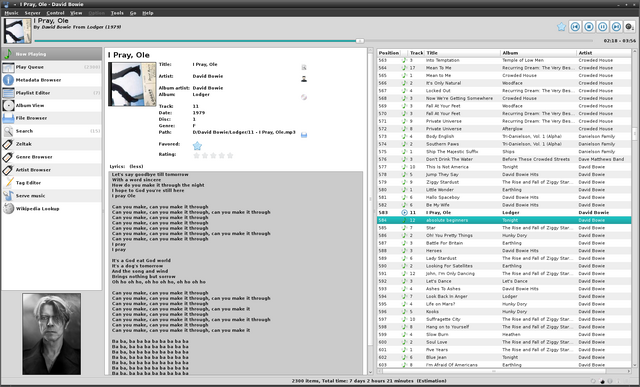Screen dimensions: 640x387
Task: Sort playlist by Album column
Action: click(538, 53)
